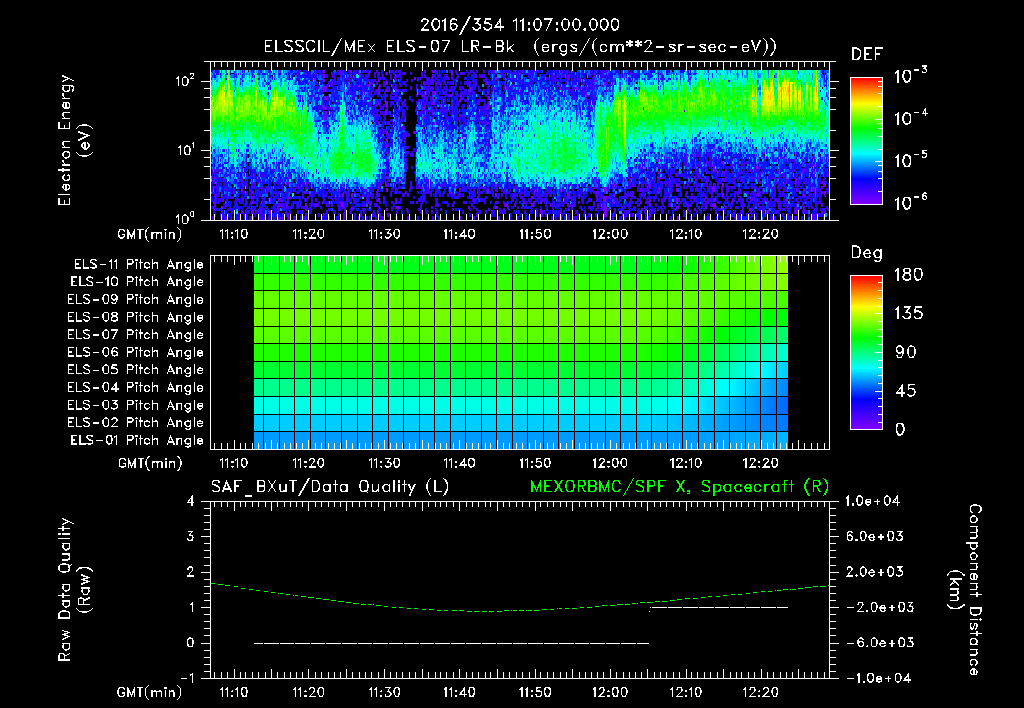Select the ELS-09 Pitch Angle row label
Image resolution: width=1024 pixels, height=708 pixels.
136,300
